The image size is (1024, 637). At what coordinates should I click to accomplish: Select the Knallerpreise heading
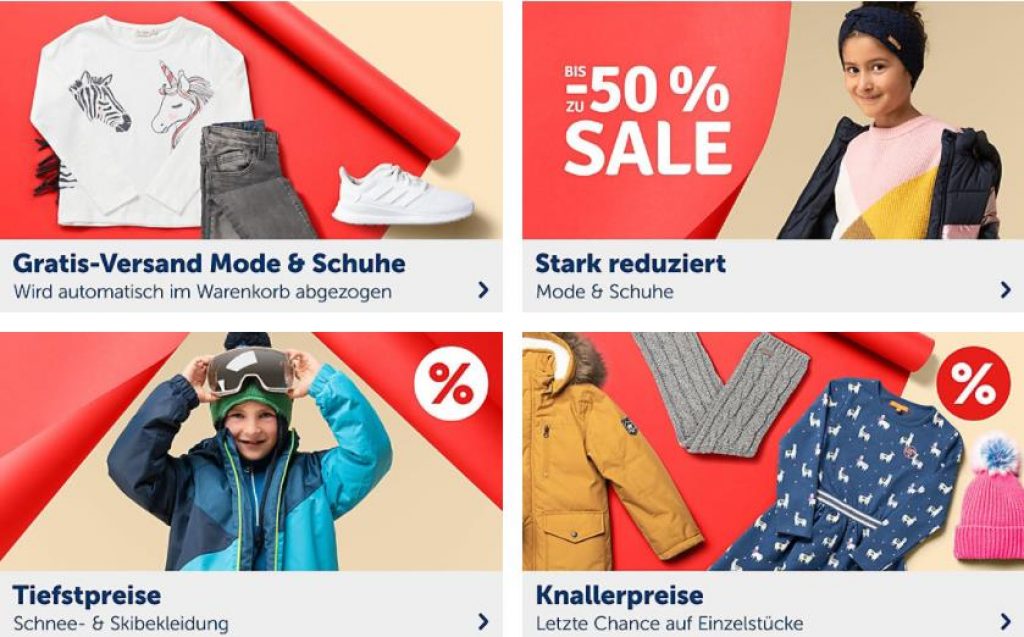point(619,595)
